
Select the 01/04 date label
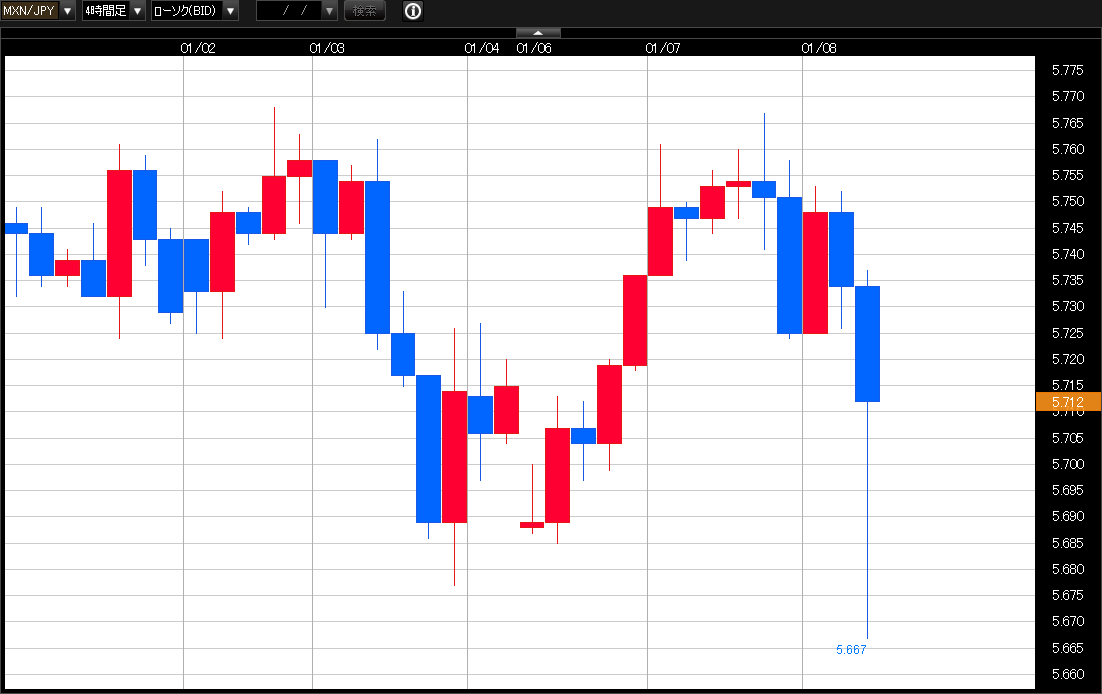point(481,48)
